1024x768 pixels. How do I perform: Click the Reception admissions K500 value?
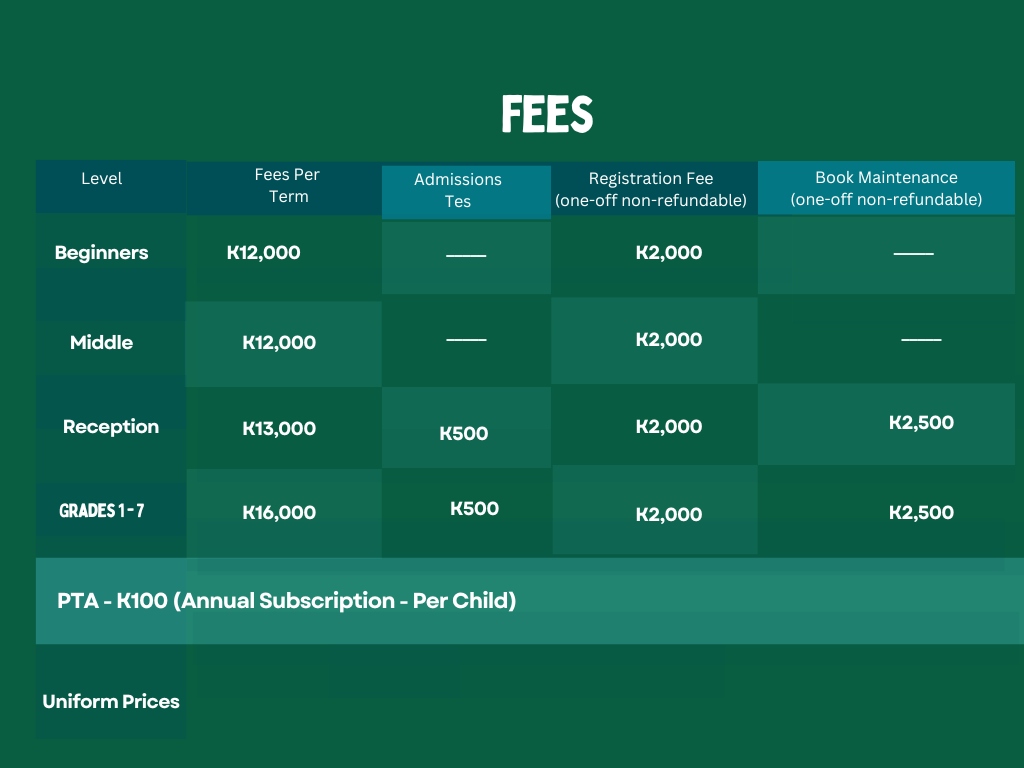(x=464, y=434)
